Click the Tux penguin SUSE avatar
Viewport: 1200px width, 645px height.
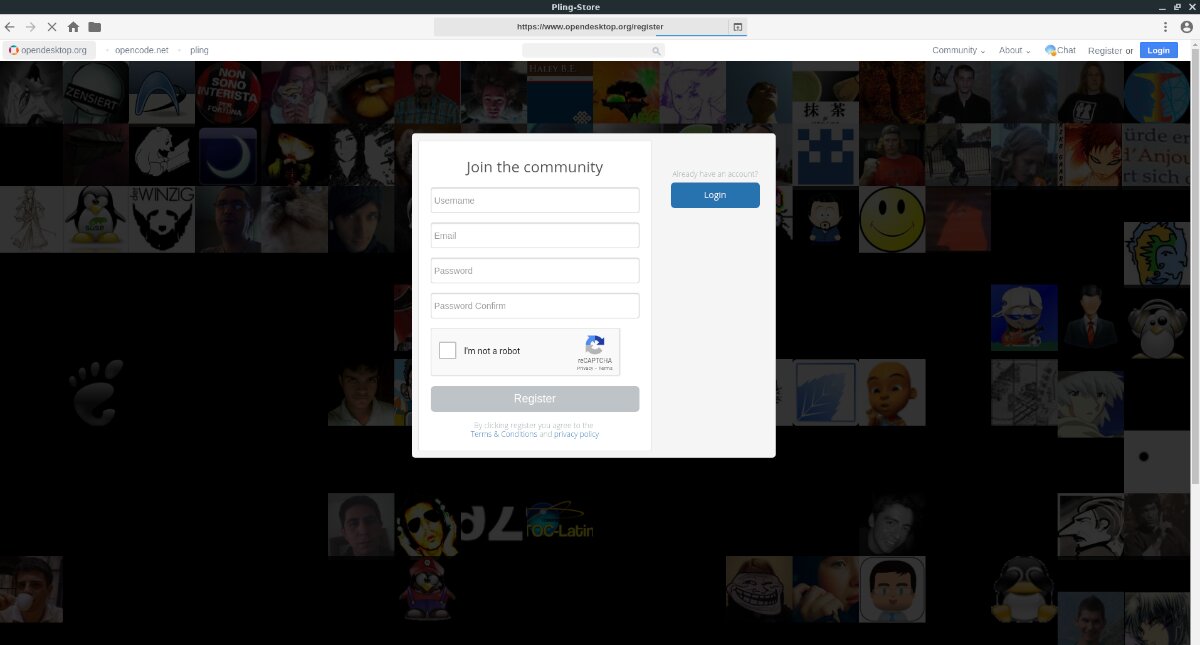pyautogui.click(x=95, y=219)
